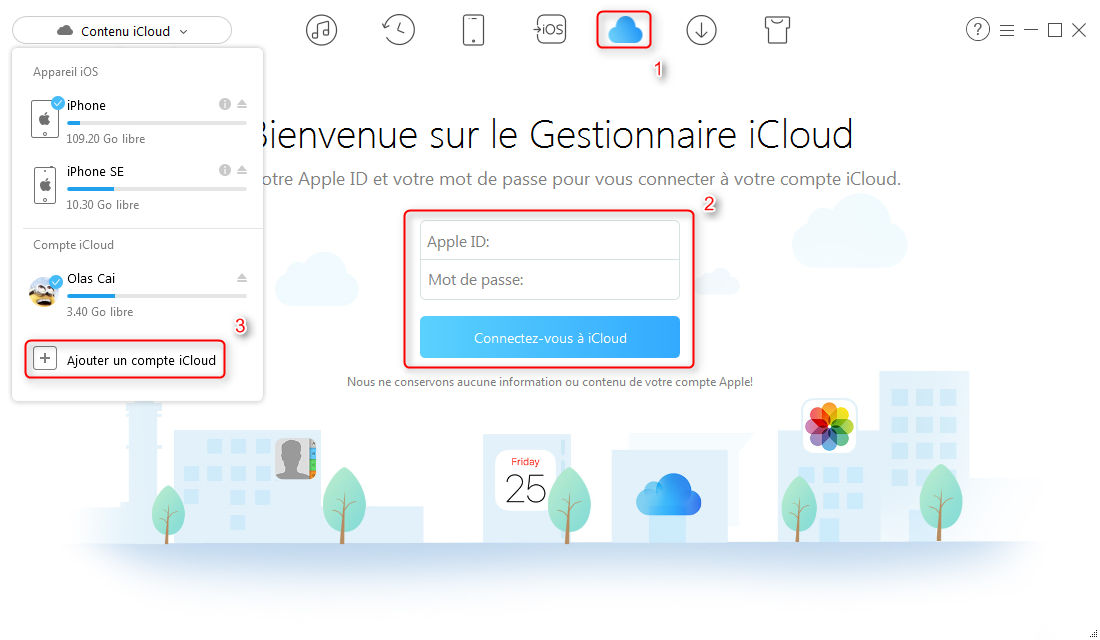The width and height of the screenshot is (1100, 640).
Task: Click the iPhone SE storage progress bar
Action: coord(156,189)
